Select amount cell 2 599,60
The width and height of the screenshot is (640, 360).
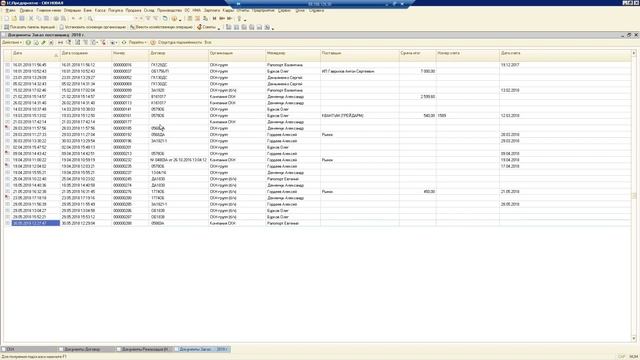coord(418,97)
